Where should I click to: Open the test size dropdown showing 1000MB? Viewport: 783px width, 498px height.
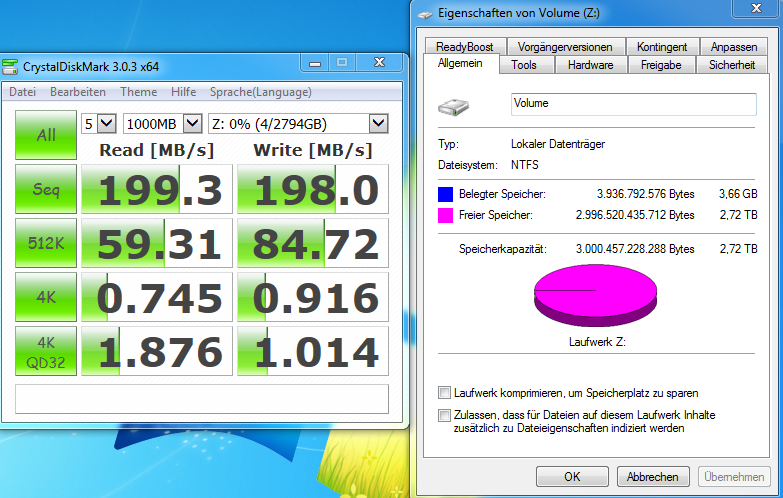162,123
